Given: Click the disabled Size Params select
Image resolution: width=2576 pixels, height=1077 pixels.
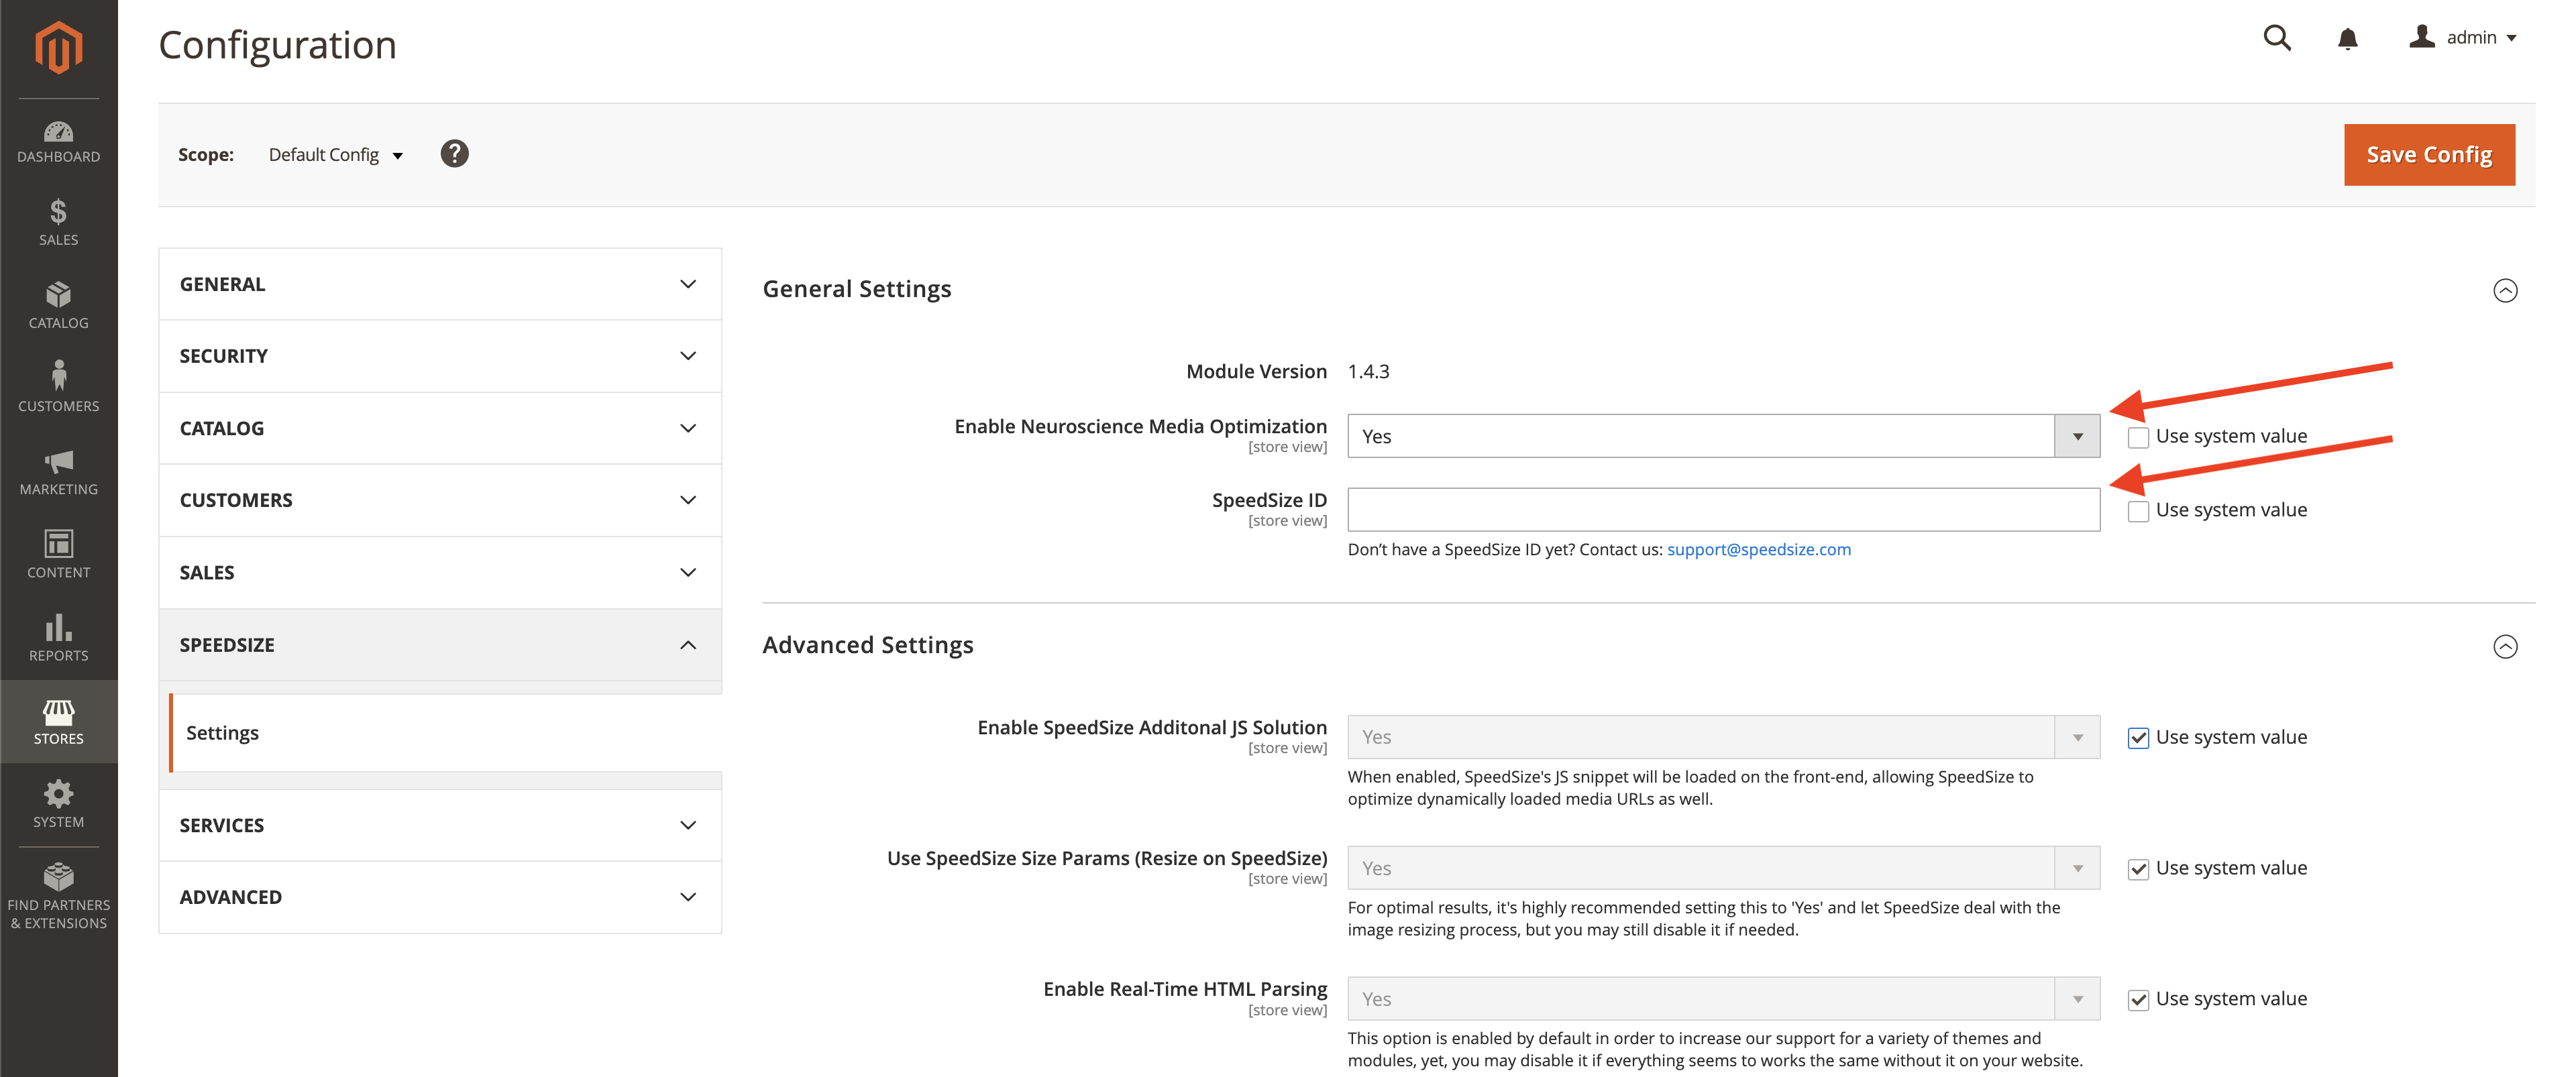Looking at the screenshot, I should 1723,868.
